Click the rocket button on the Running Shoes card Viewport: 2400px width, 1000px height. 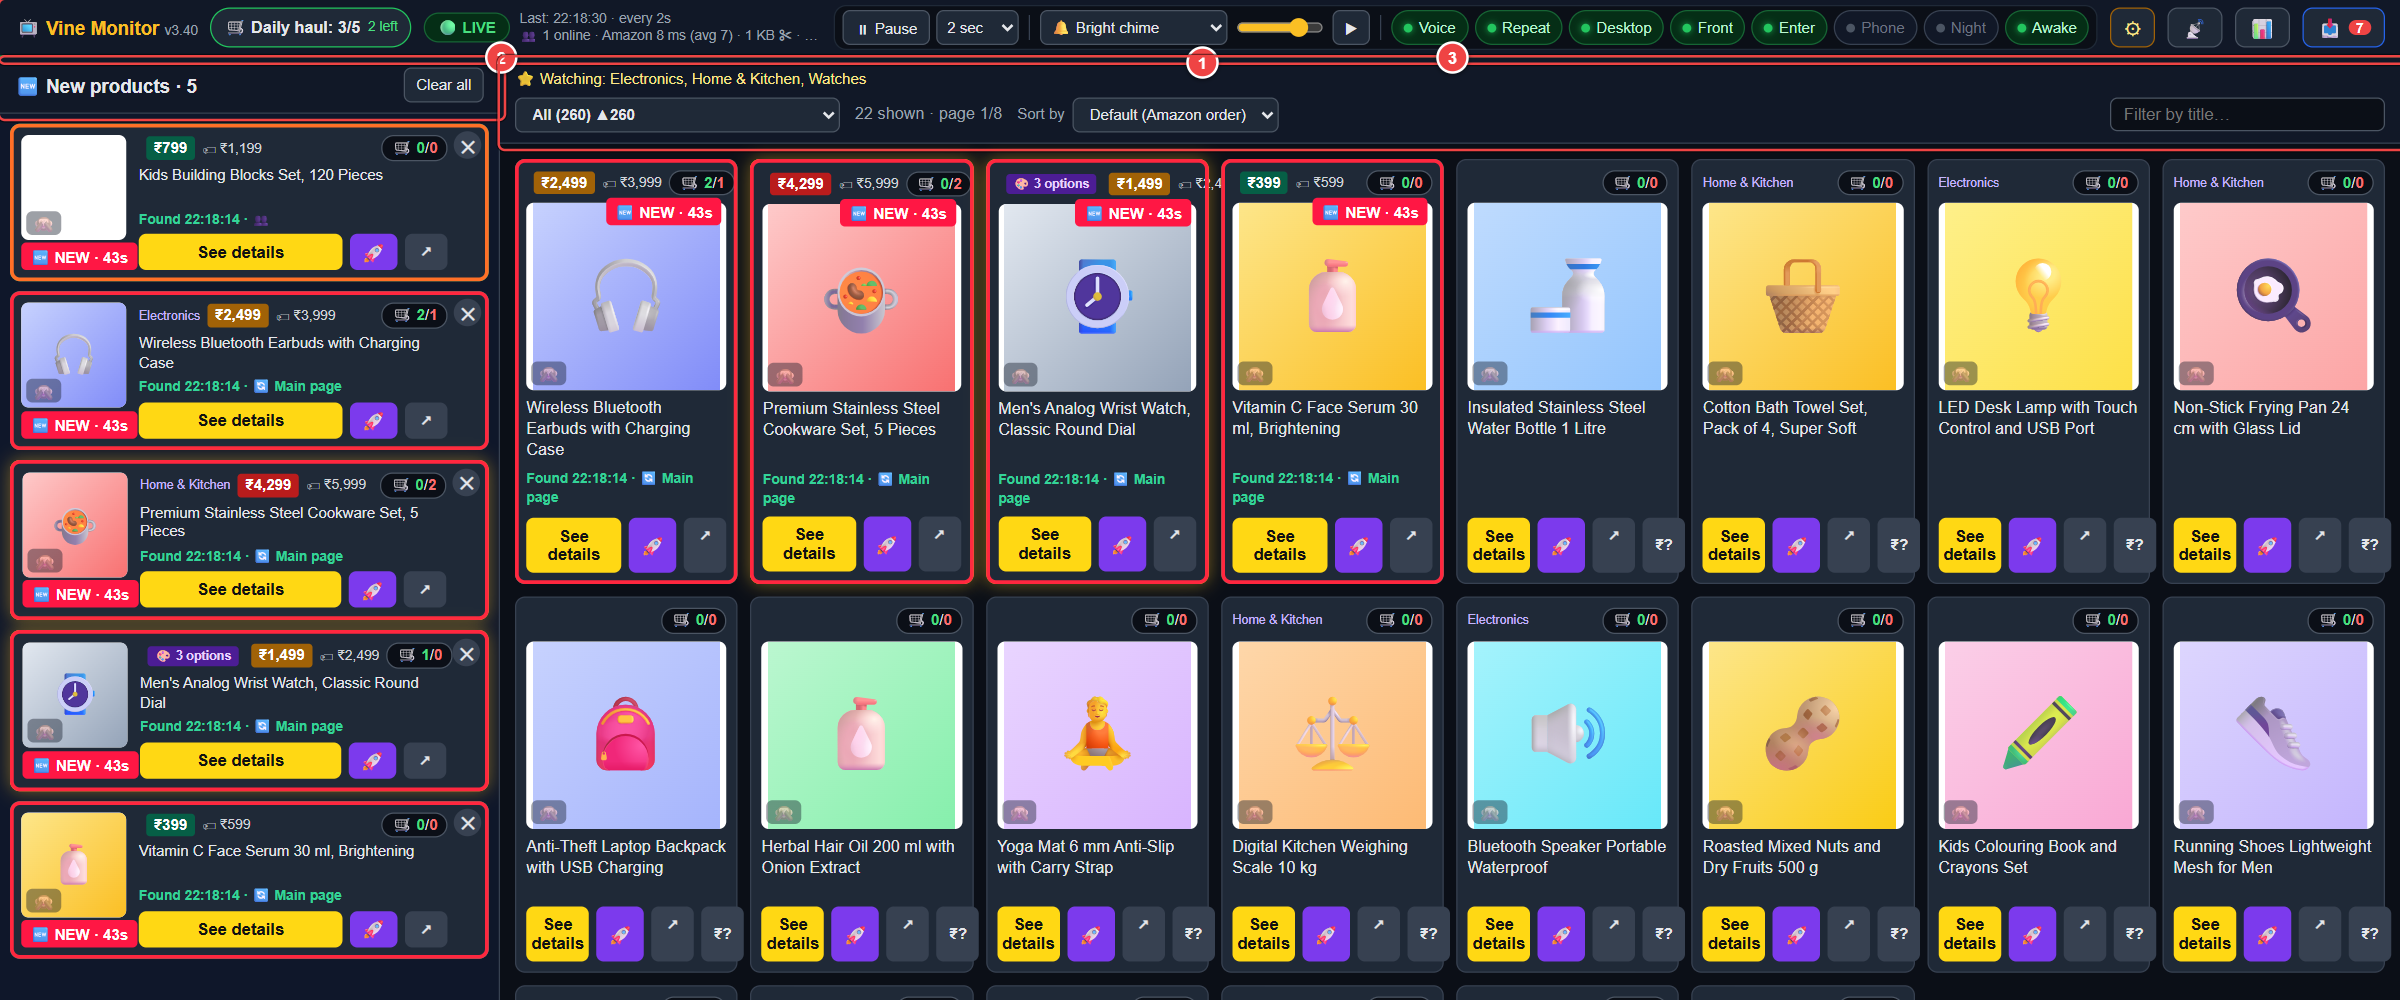(2267, 934)
